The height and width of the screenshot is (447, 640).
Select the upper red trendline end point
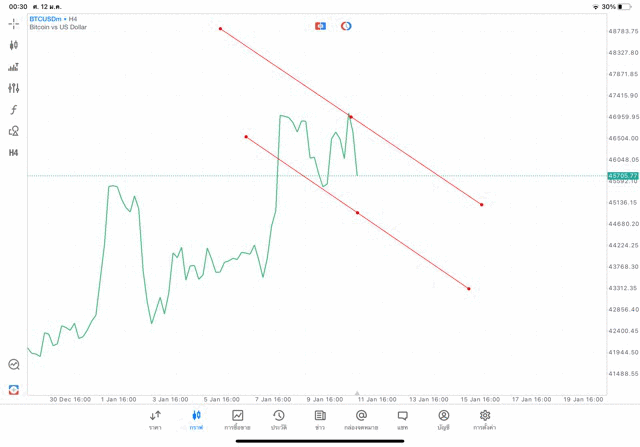tap(482, 205)
